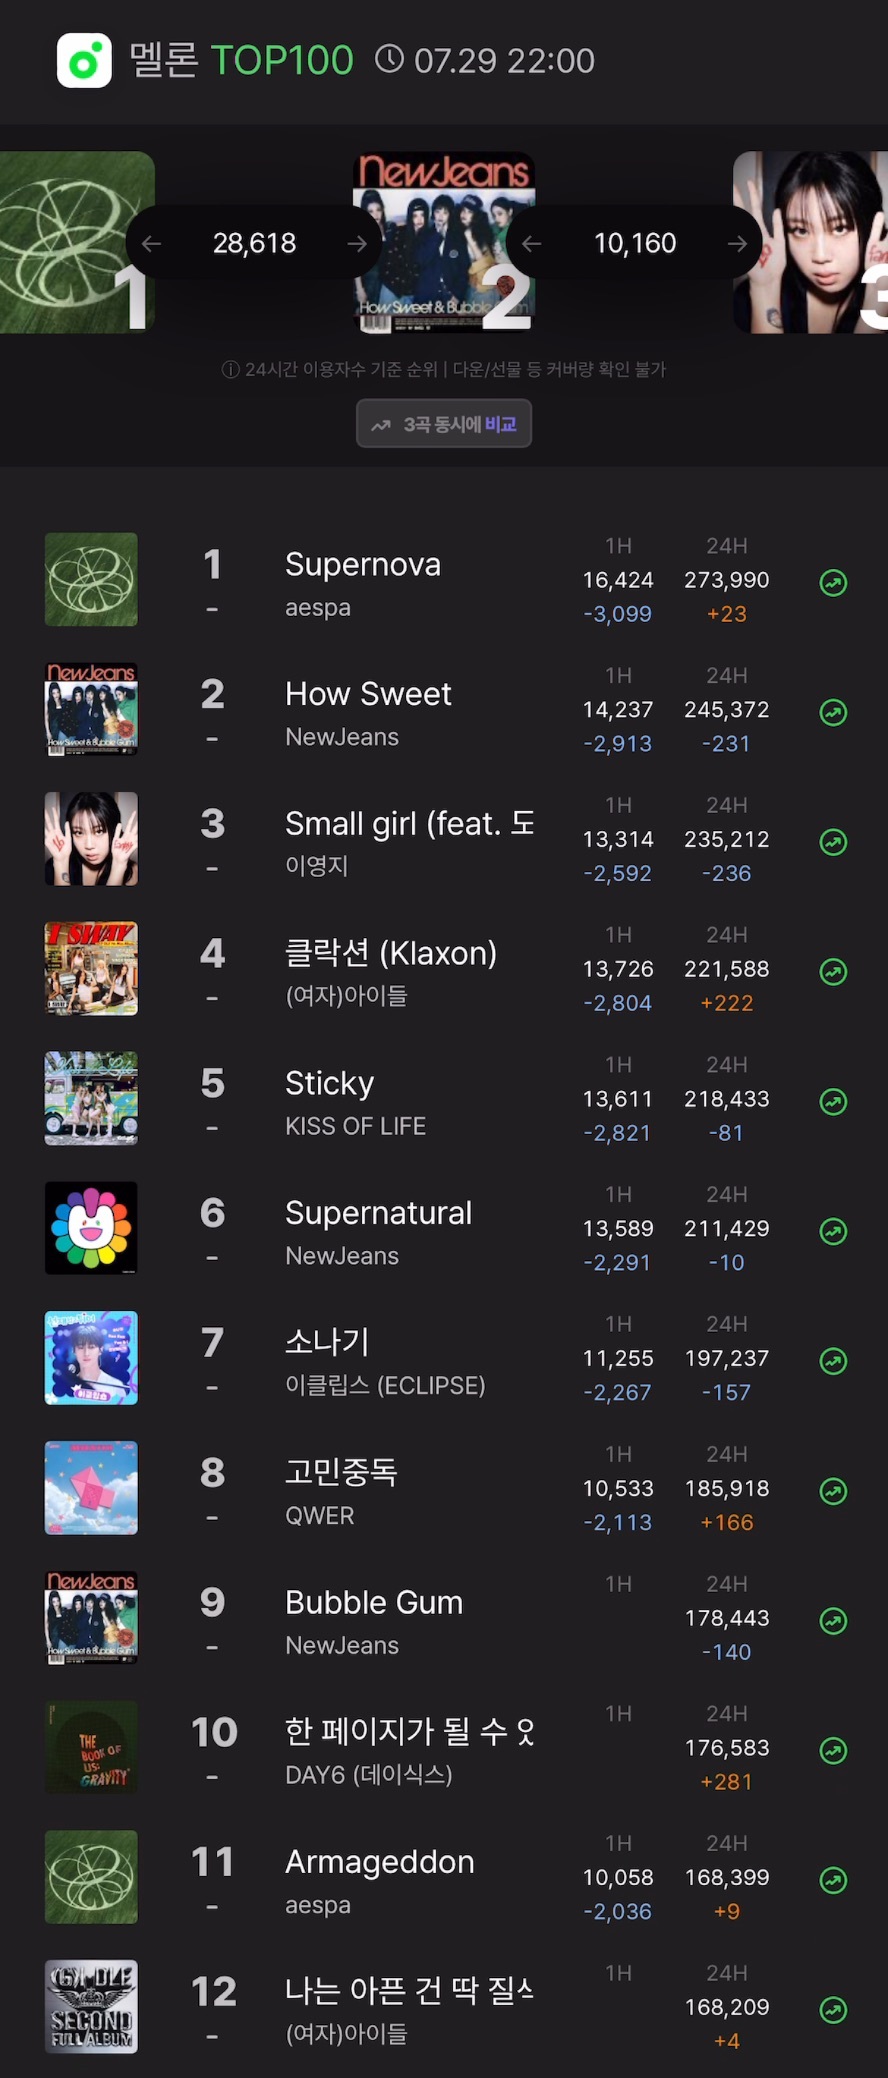This screenshot has width=888, height=2078.
Task: Open the trend chart icon for Supernova
Action: pyautogui.click(x=833, y=583)
